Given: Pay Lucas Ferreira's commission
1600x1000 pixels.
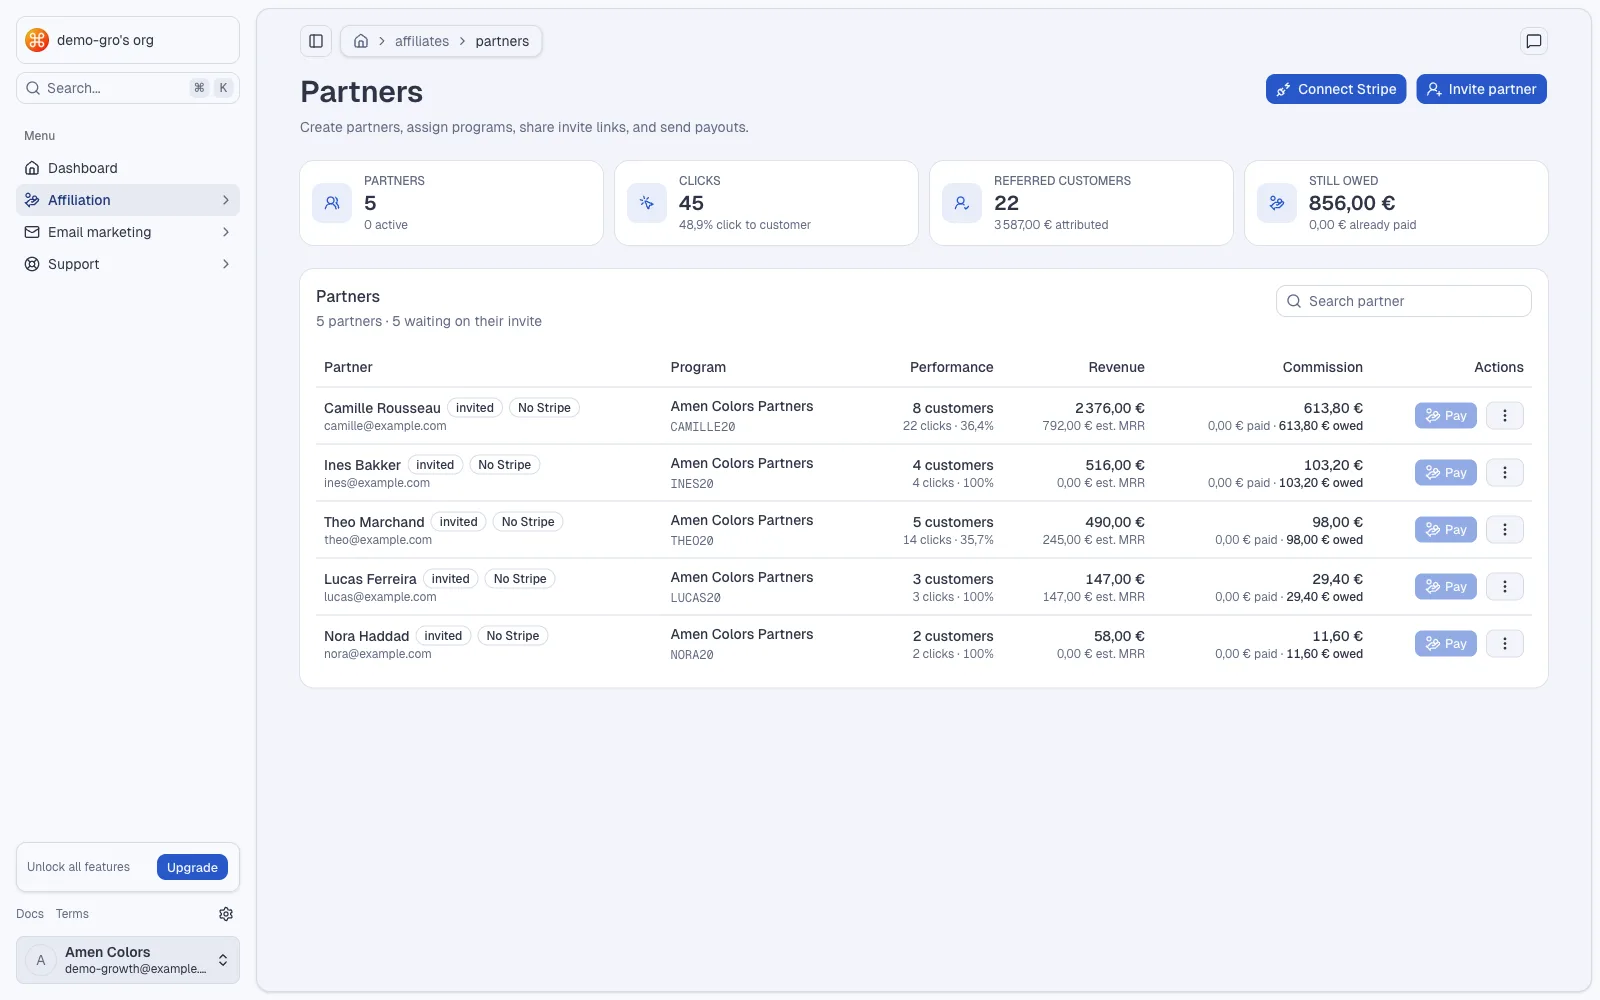Looking at the screenshot, I should (x=1446, y=587).
